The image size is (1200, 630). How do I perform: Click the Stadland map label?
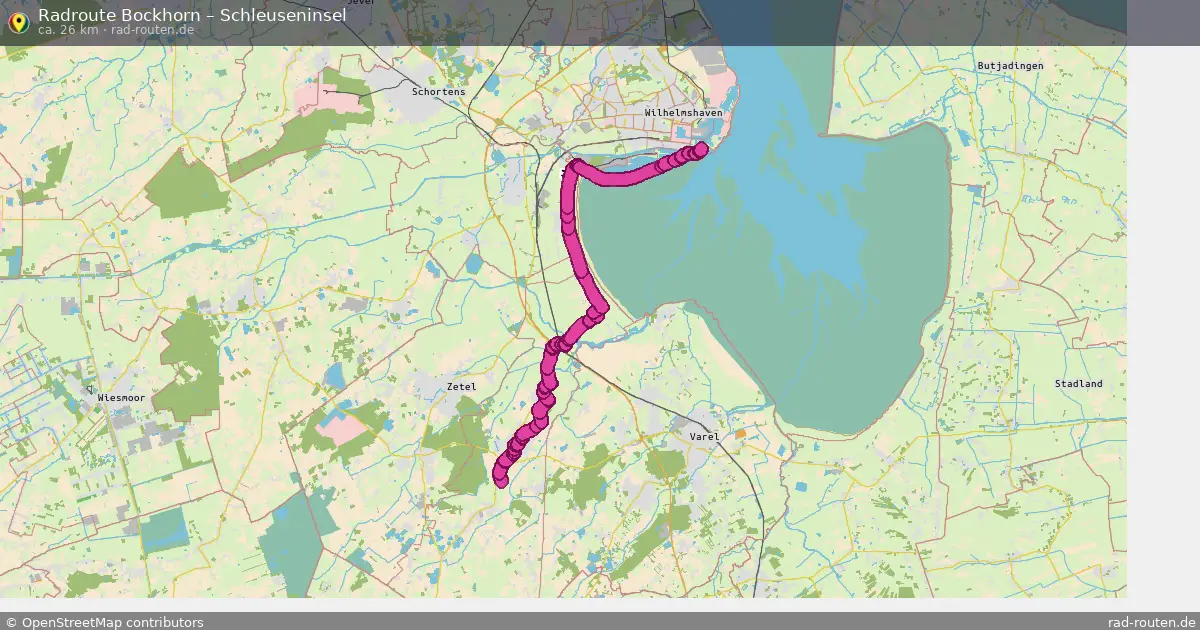(1079, 384)
